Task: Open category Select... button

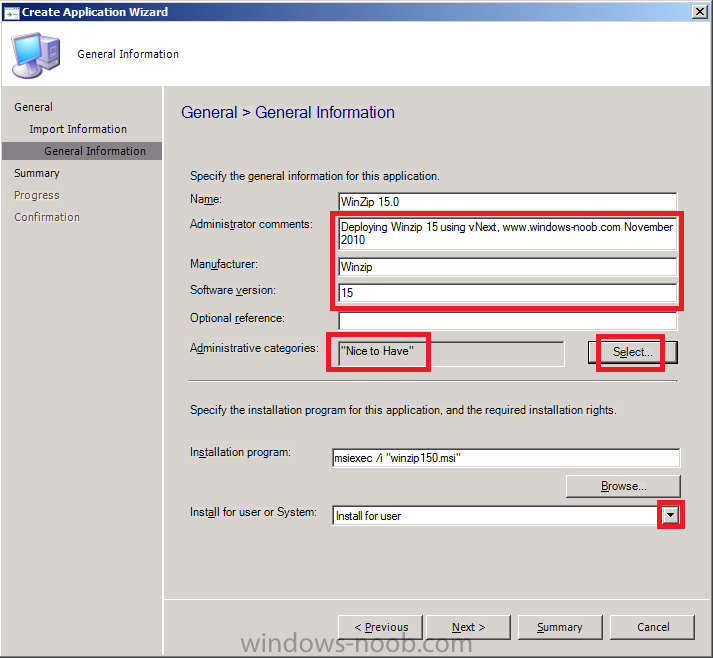Action: pyautogui.click(x=633, y=352)
